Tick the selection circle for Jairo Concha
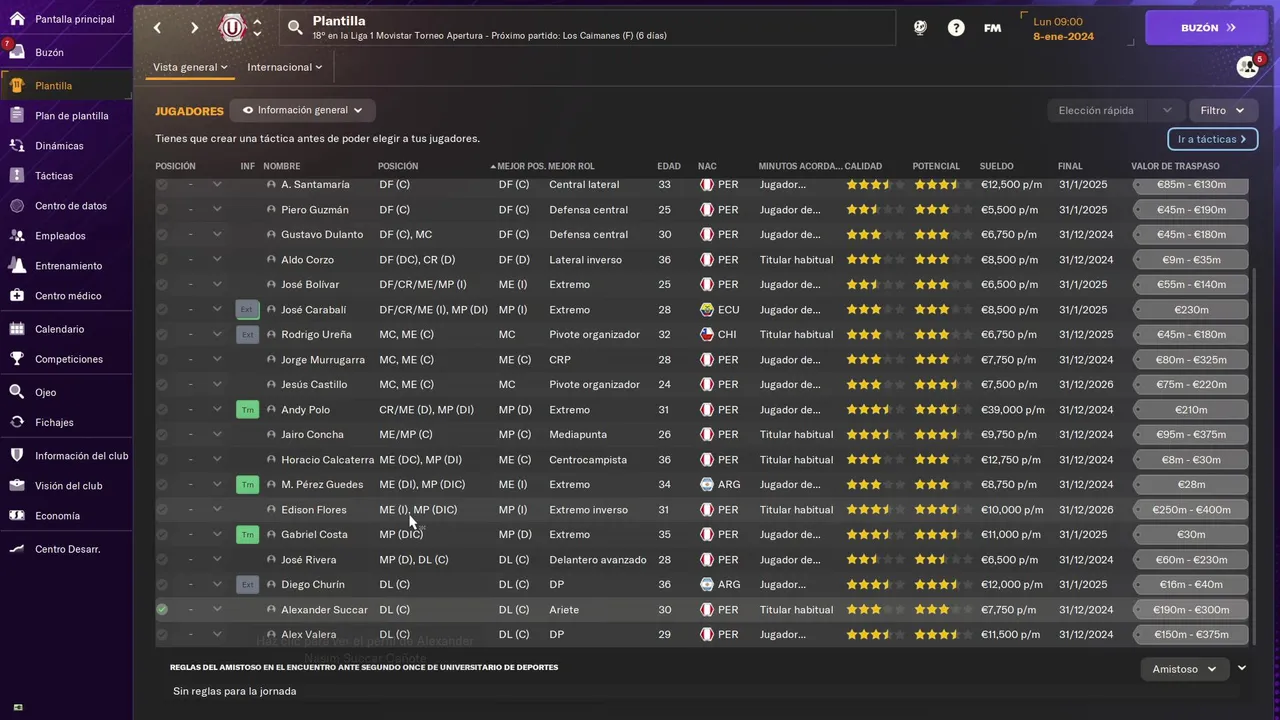Screen dimensions: 1280x720 pos(162,435)
